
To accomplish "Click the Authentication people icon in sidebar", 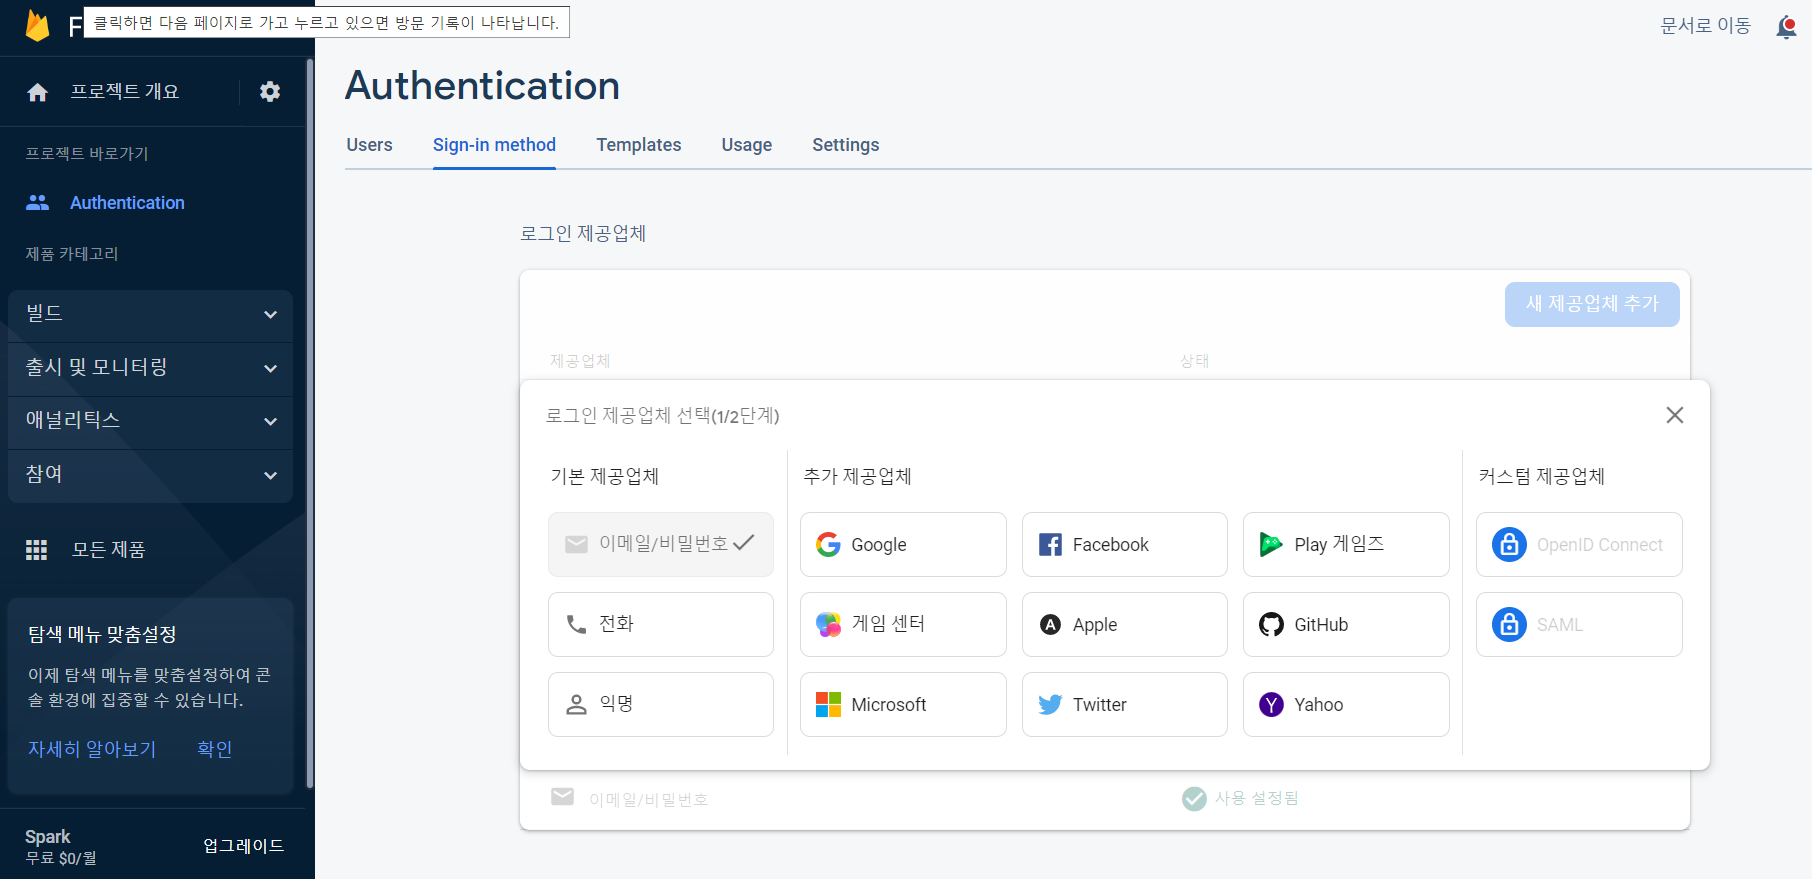I will pos(38,203).
